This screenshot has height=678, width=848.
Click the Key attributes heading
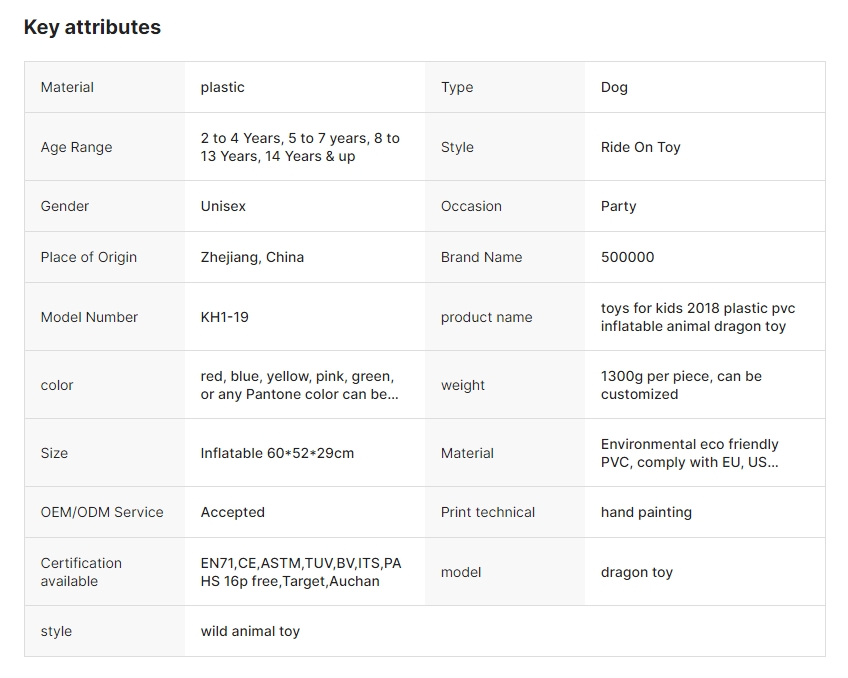[92, 27]
